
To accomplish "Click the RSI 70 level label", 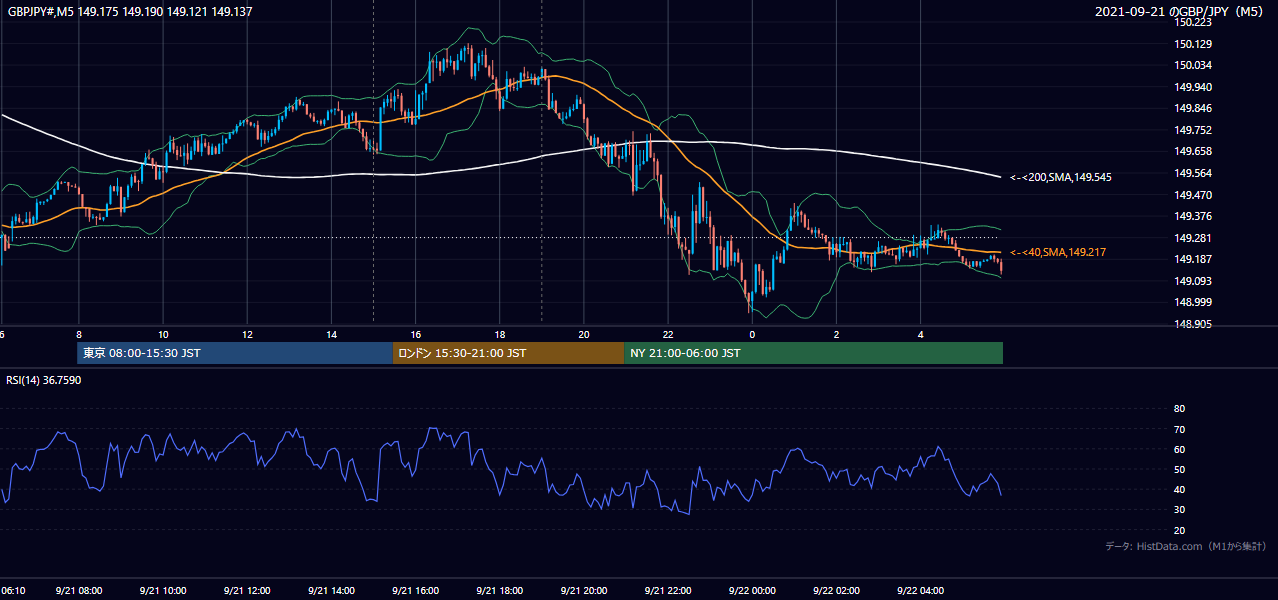I will (1179, 429).
